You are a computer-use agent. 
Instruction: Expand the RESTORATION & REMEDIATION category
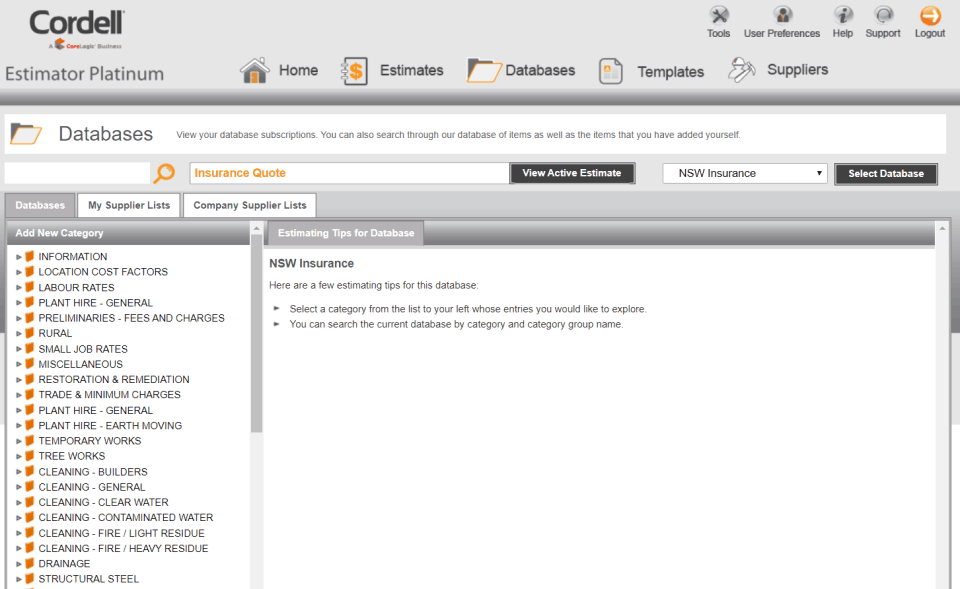pyautogui.click(x=18, y=380)
